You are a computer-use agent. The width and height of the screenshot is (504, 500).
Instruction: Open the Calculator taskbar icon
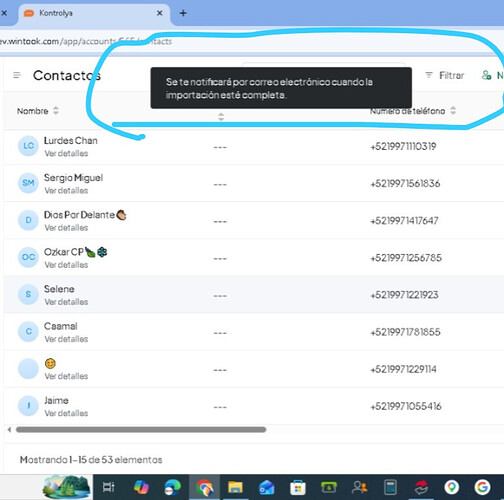pos(390,487)
